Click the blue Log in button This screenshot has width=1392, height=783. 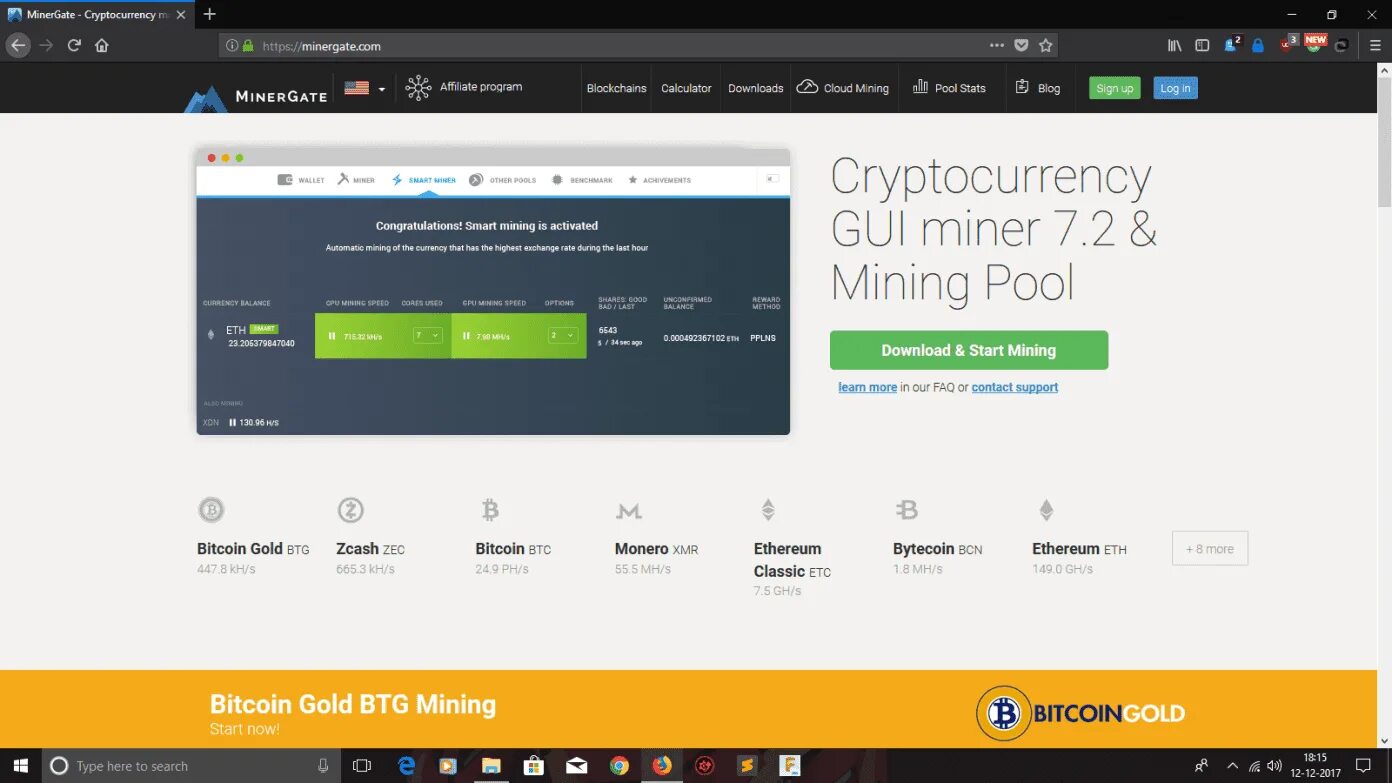(1175, 88)
